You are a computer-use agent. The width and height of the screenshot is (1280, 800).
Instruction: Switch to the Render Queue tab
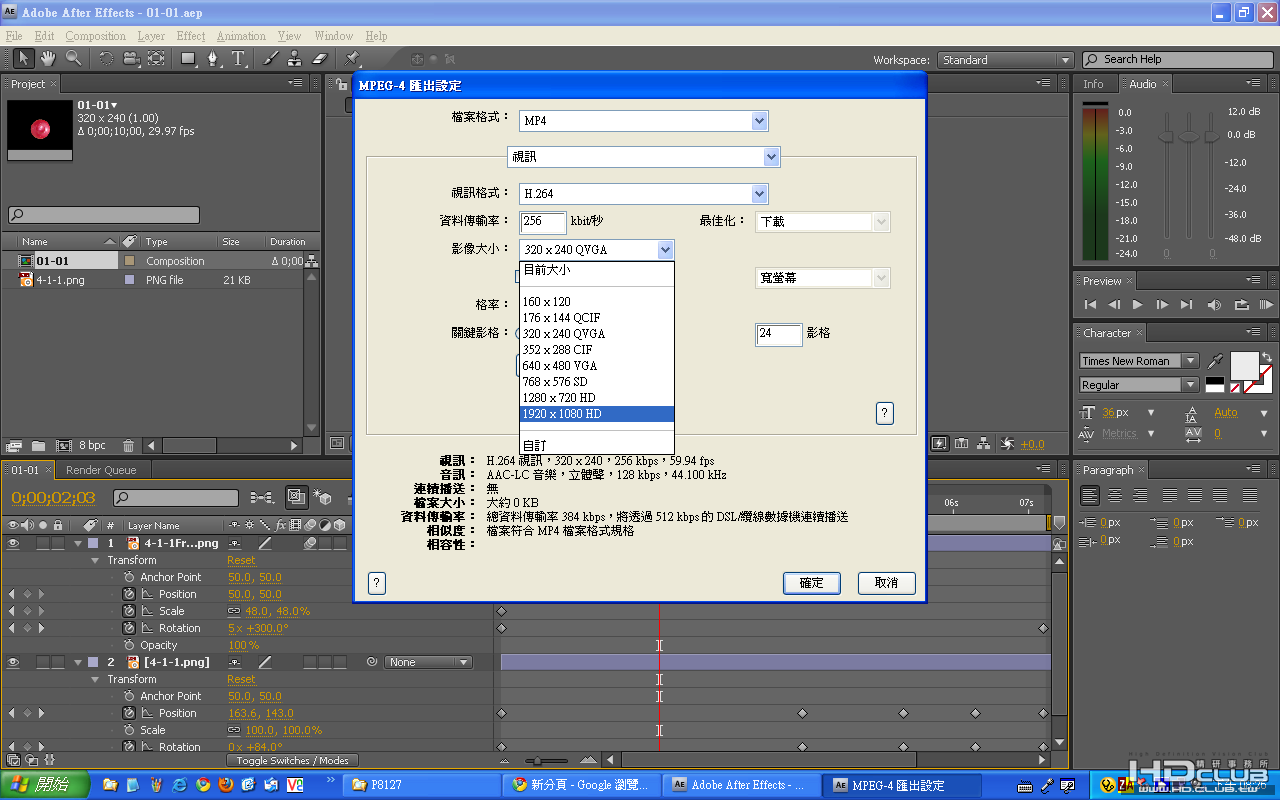[101, 470]
